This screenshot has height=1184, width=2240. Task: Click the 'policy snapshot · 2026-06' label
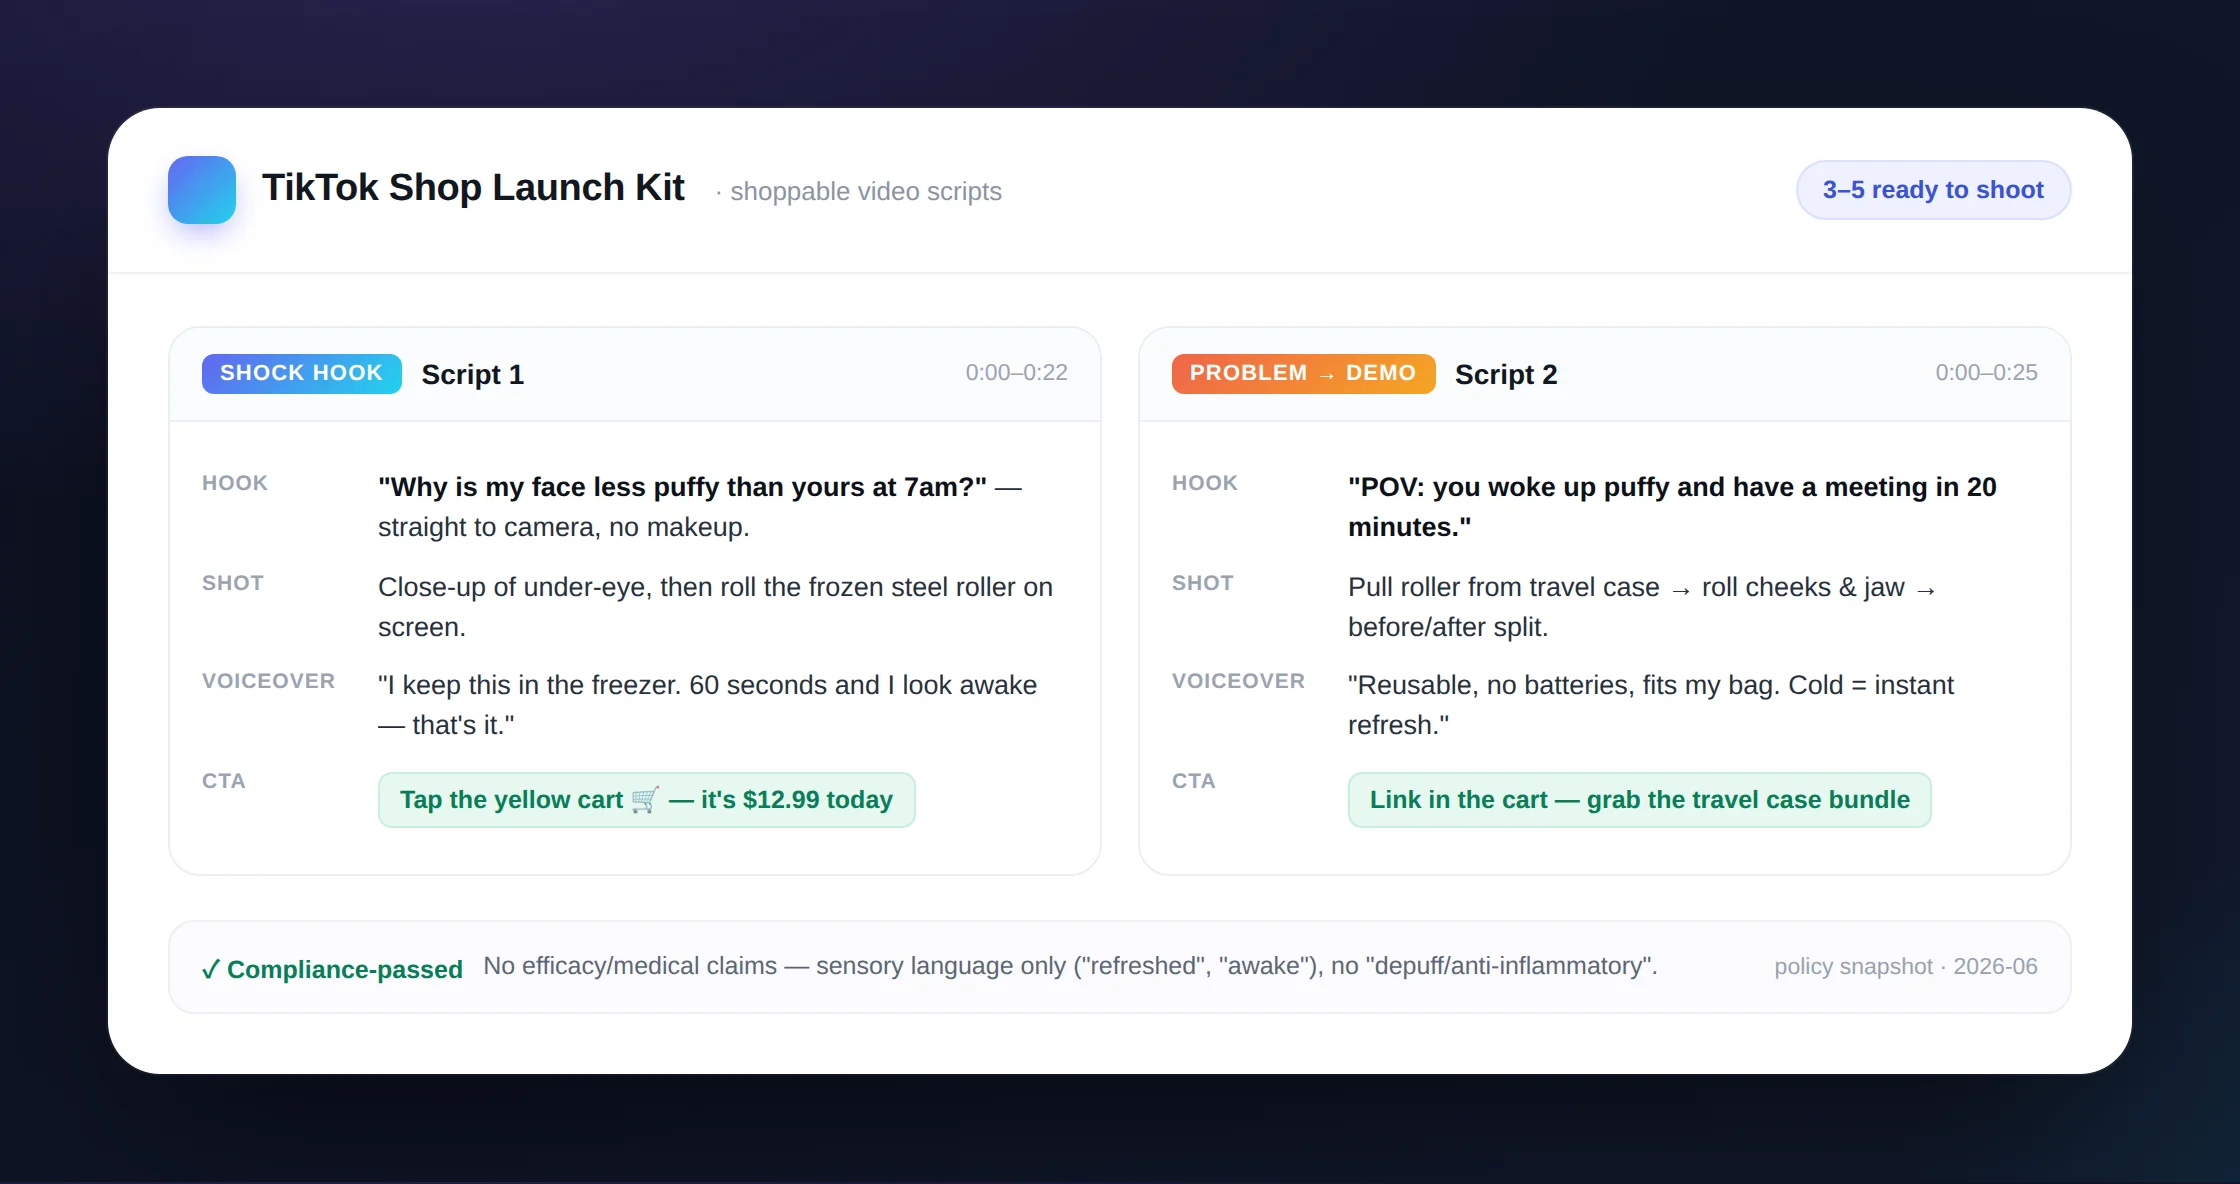coord(1906,966)
